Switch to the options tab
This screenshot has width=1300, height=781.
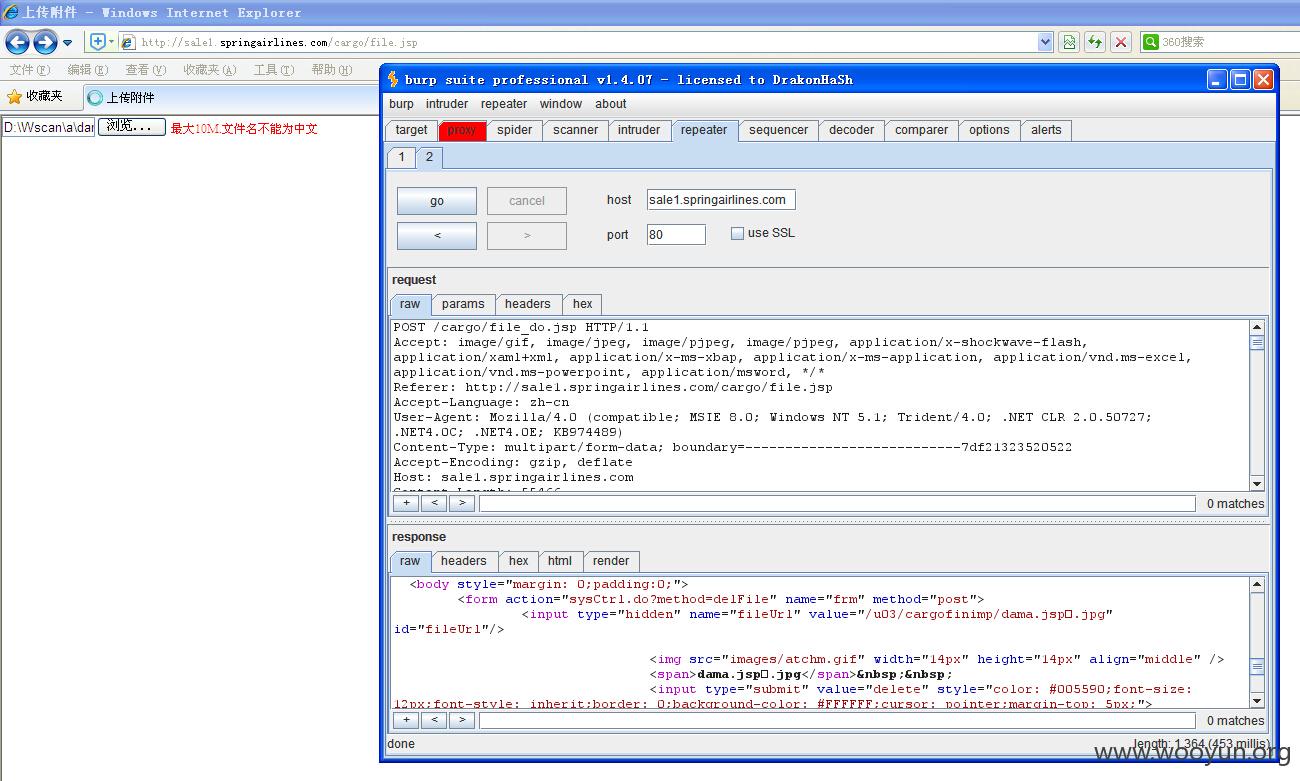[x=989, y=130]
